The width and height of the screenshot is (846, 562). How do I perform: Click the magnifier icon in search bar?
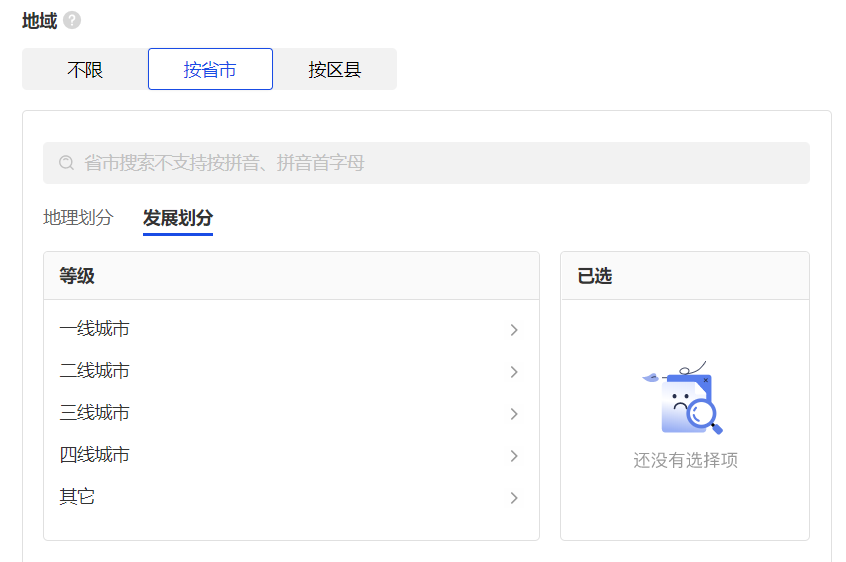66,162
